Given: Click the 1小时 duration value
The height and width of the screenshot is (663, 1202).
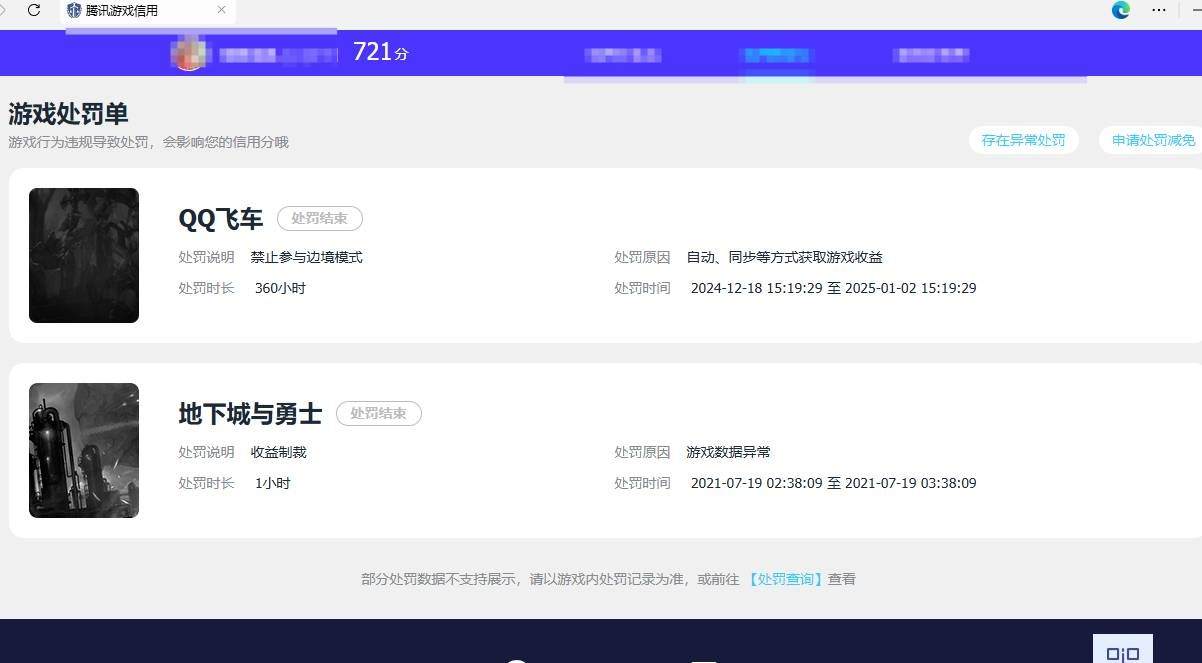Looking at the screenshot, I should click(x=273, y=483).
